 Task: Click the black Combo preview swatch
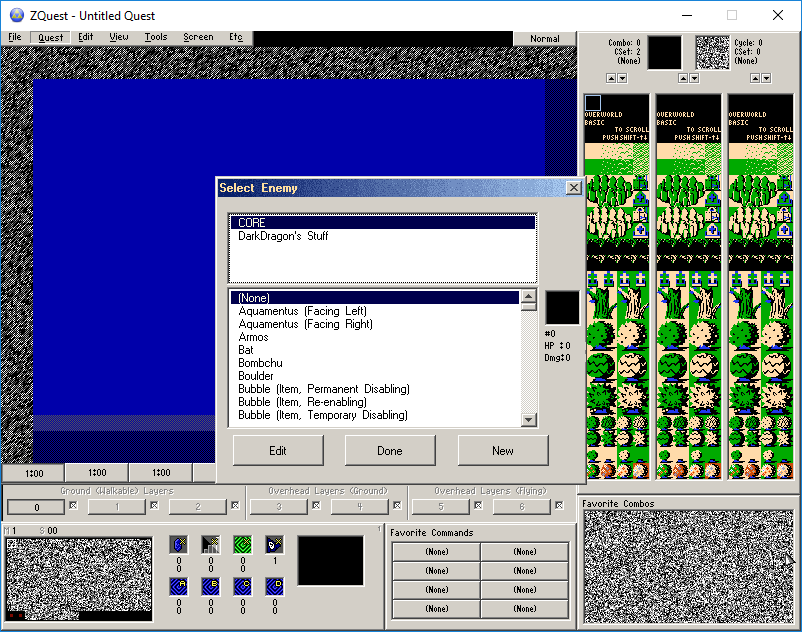click(664, 52)
